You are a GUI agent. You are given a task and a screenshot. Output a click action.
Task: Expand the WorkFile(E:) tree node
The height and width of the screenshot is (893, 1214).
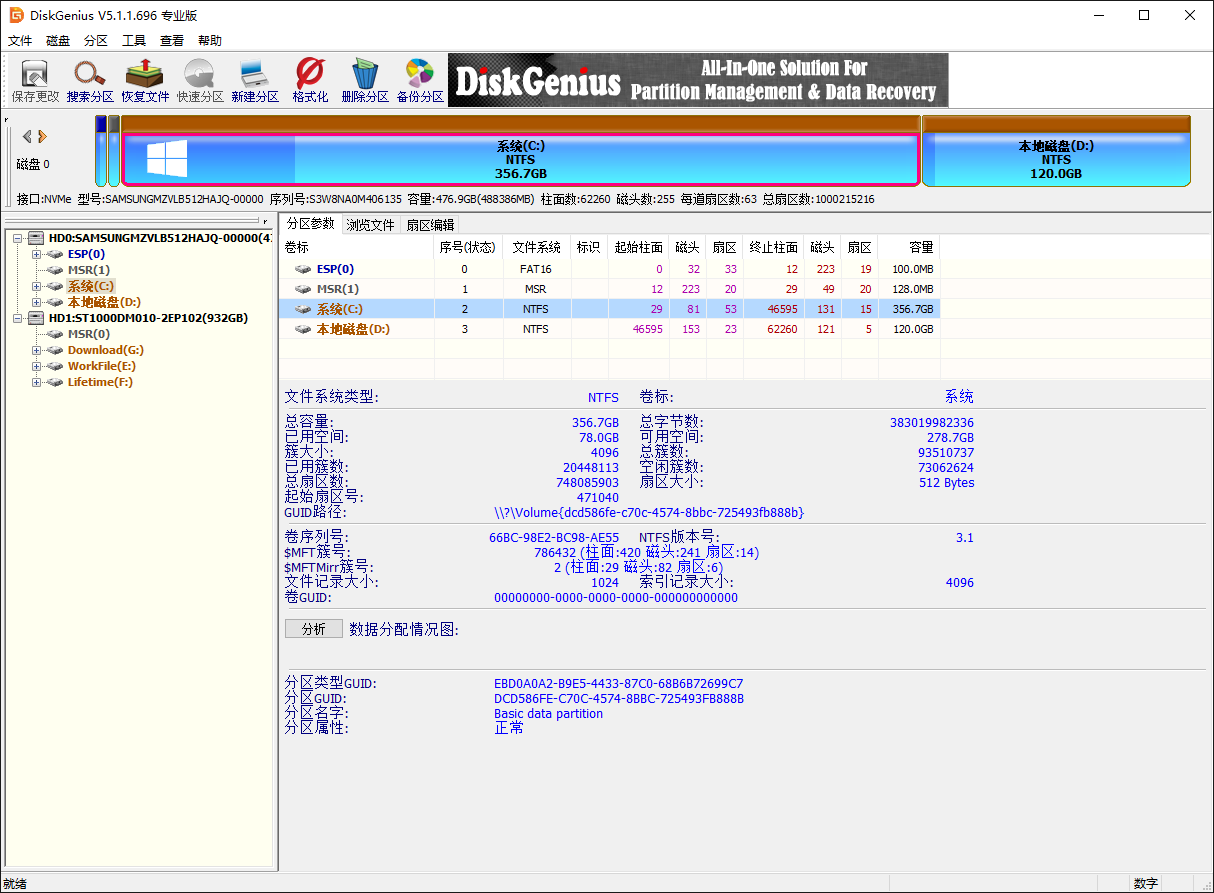37,366
